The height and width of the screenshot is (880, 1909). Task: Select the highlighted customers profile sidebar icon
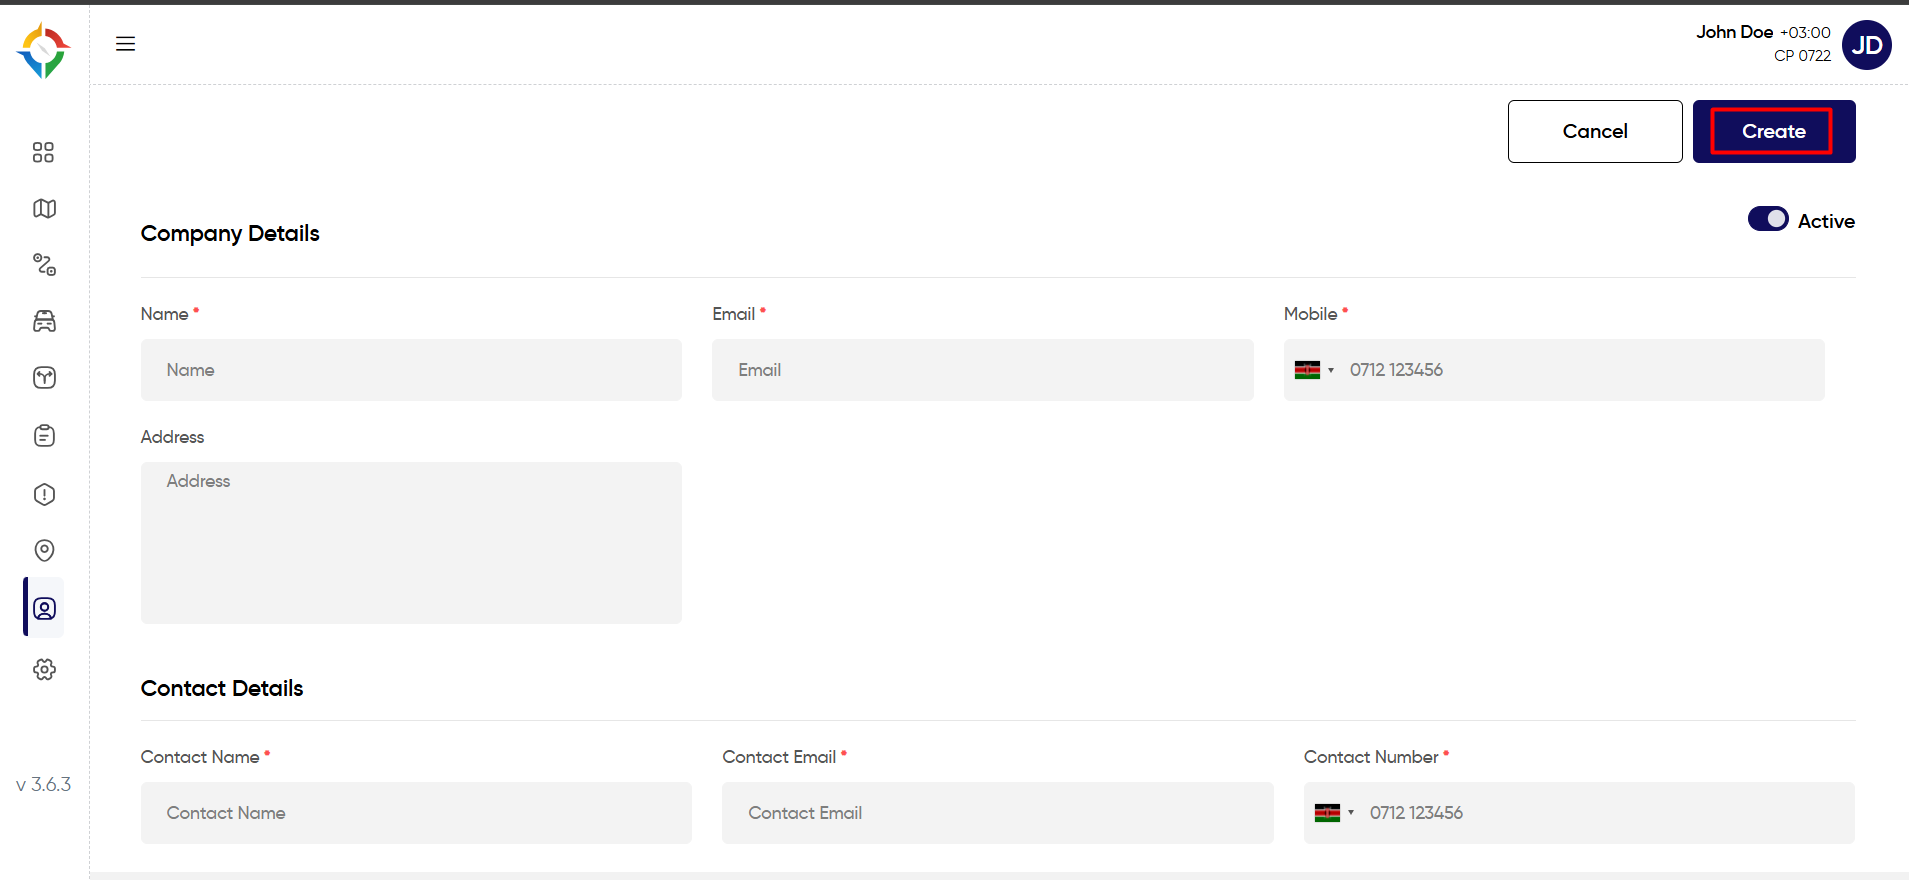point(44,608)
